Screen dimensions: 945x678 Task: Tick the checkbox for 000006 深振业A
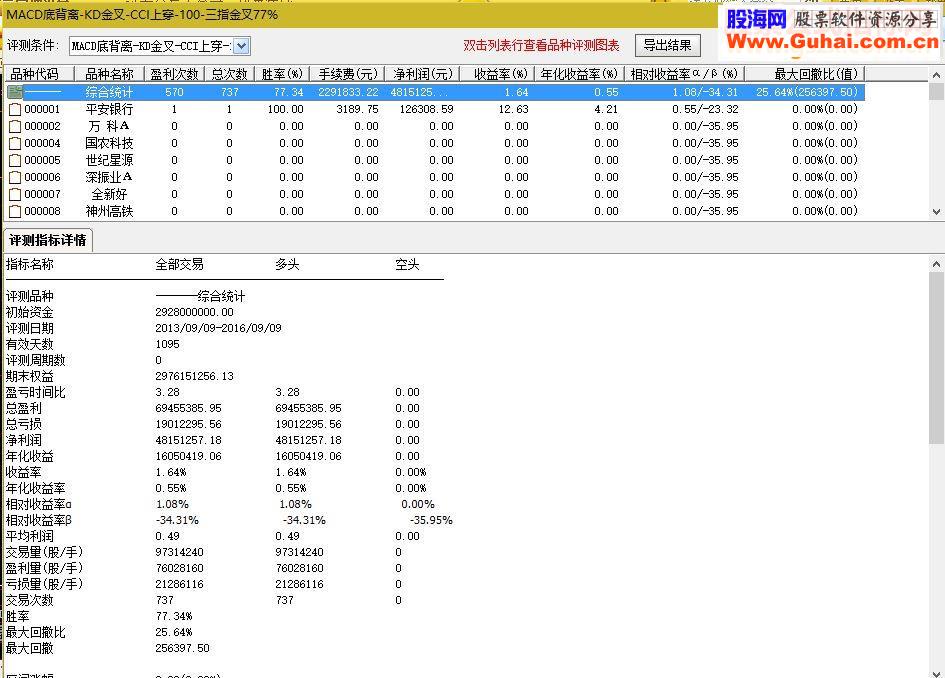click(15, 177)
